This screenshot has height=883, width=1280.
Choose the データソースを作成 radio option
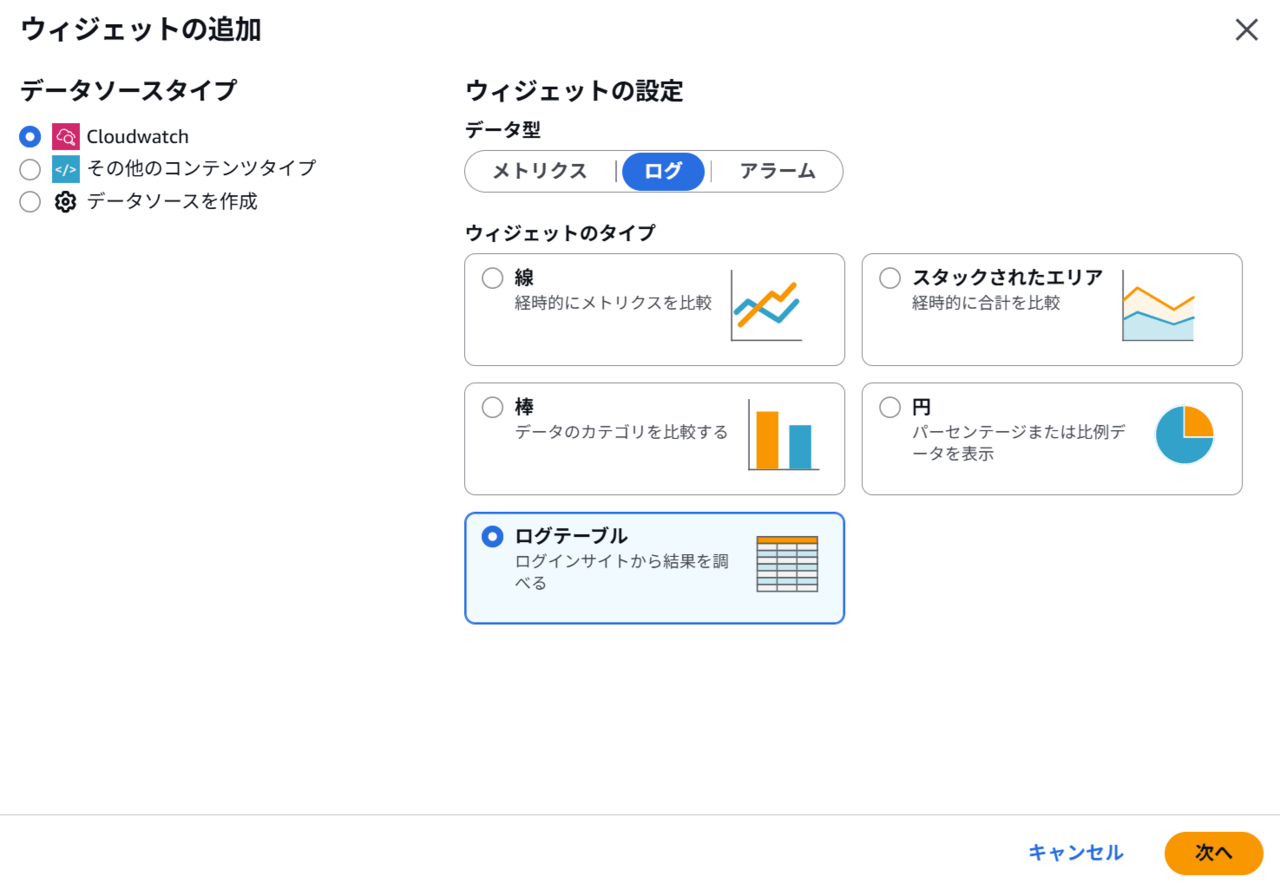30,201
